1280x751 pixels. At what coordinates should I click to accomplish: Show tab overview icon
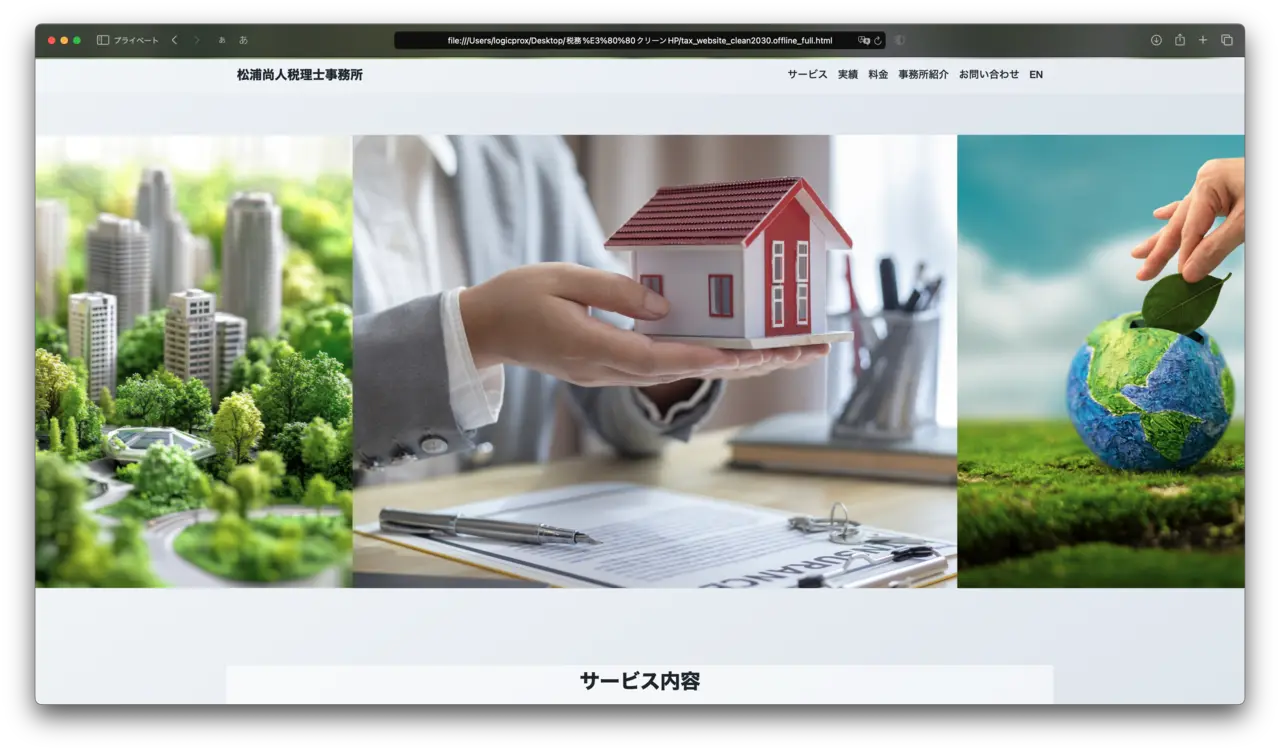(1227, 40)
